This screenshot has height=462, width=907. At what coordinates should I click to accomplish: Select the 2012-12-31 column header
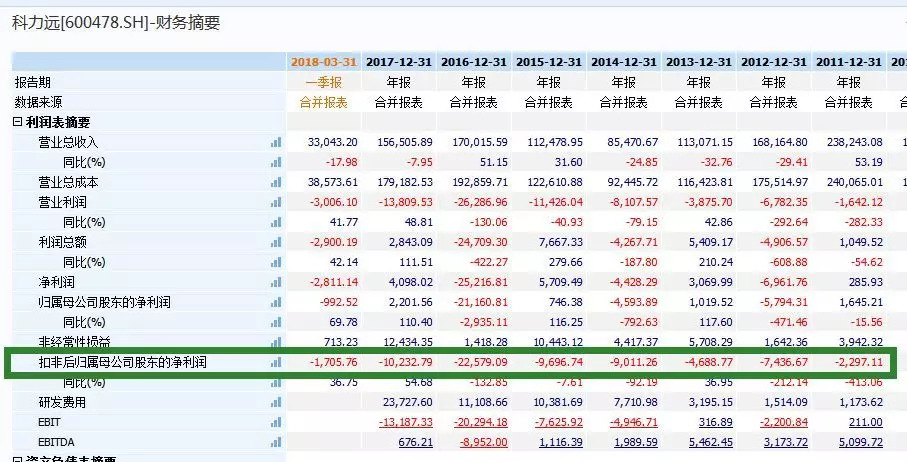click(774, 62)
